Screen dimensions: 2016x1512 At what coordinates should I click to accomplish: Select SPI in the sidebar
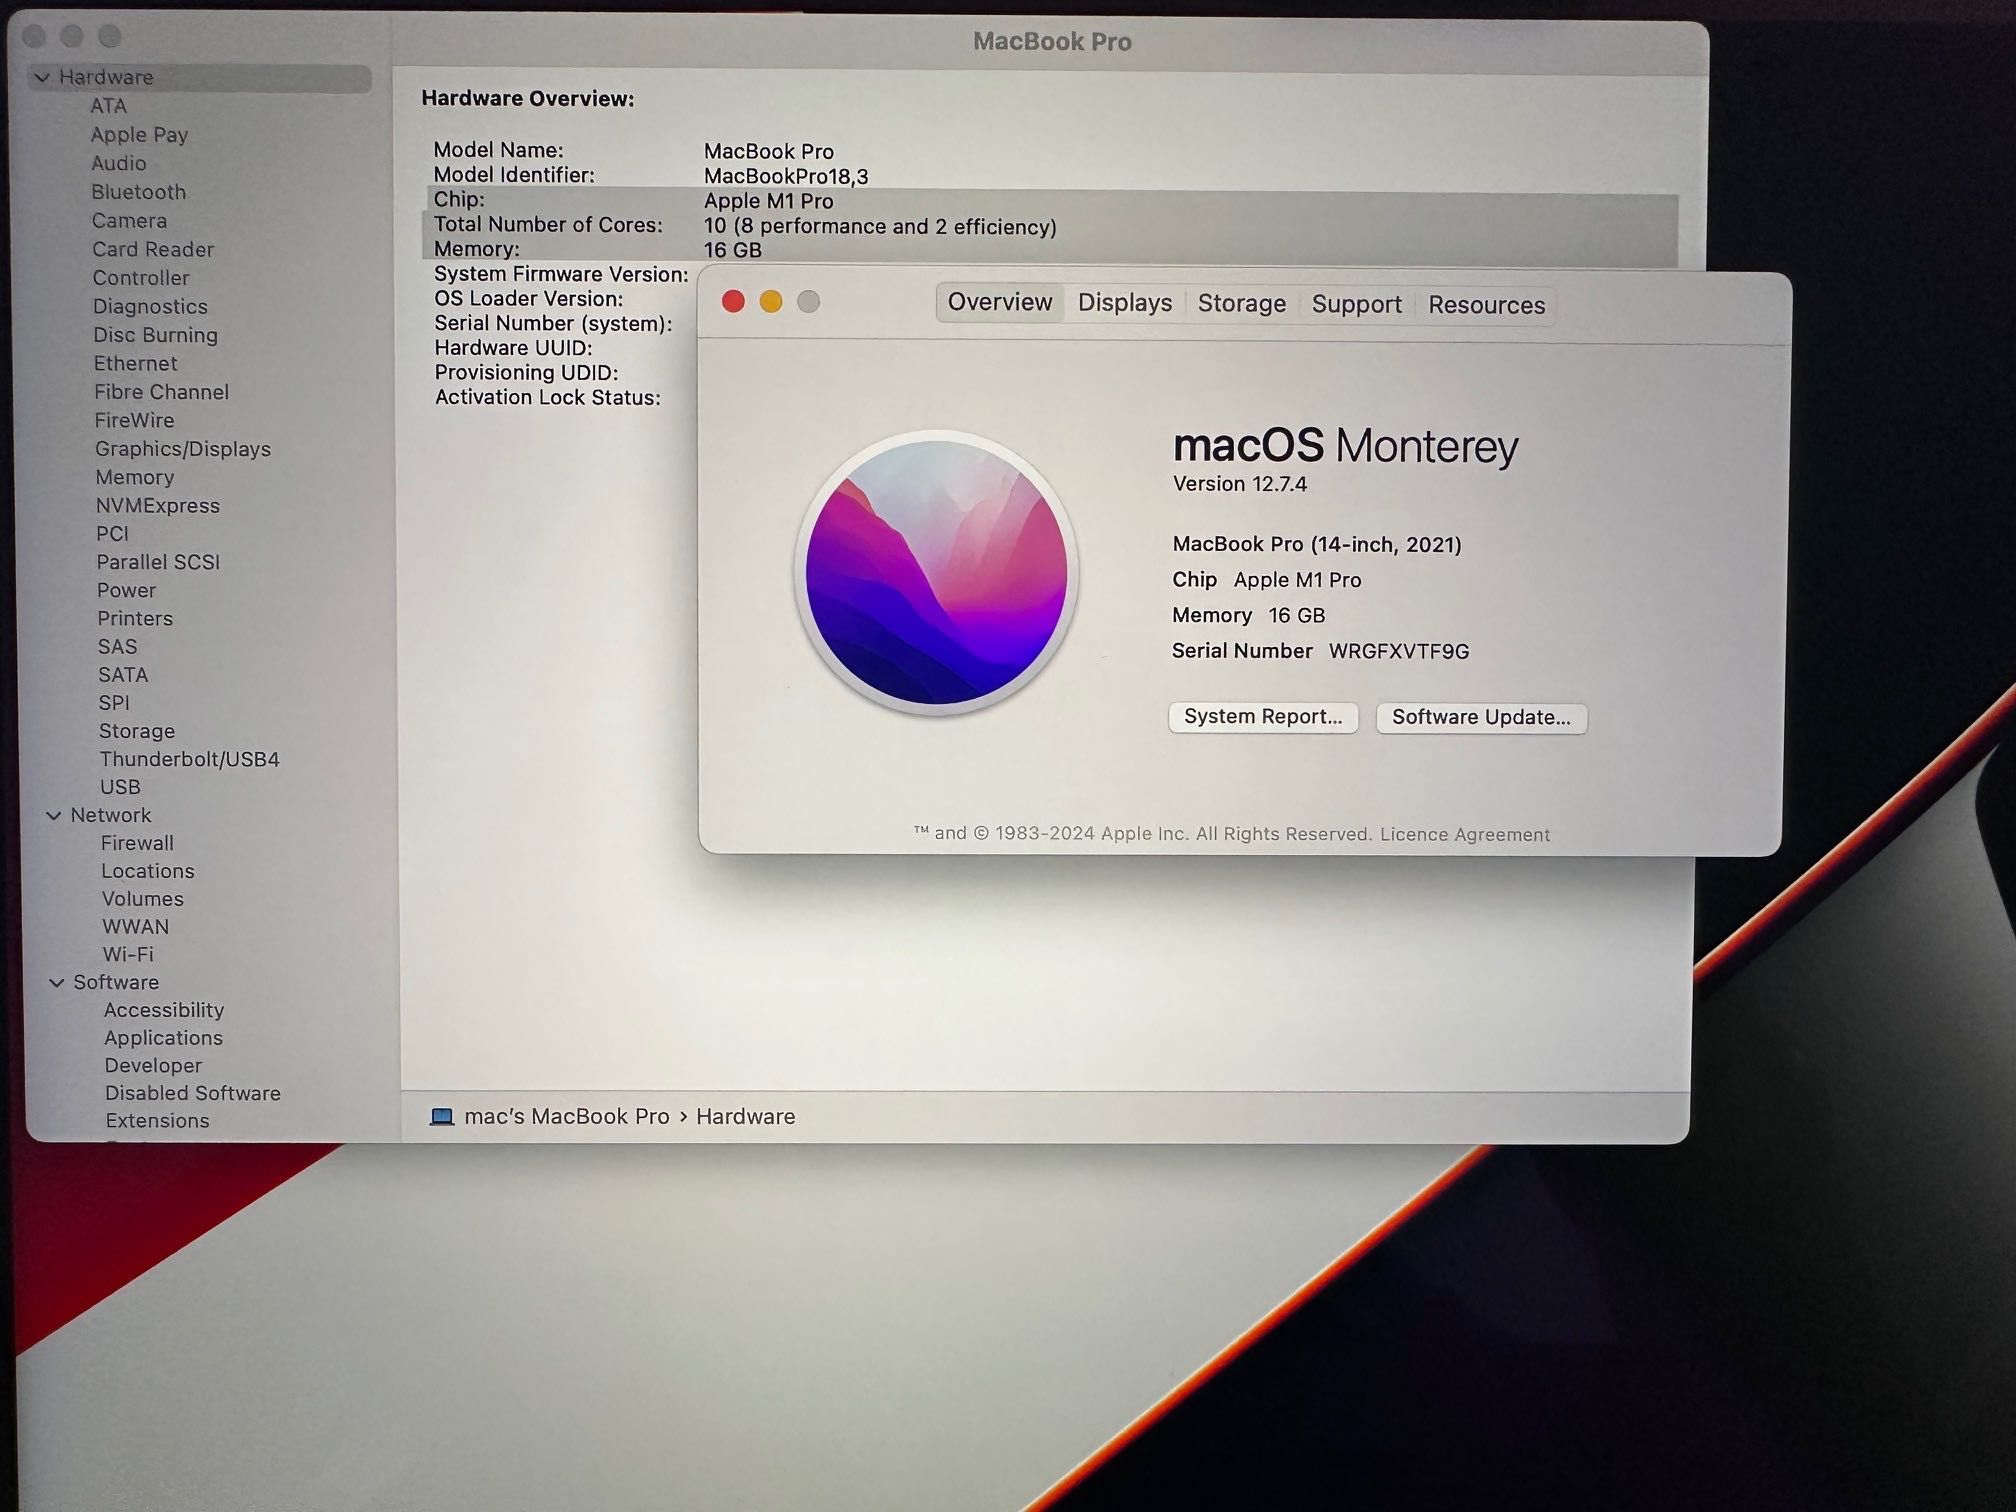114,703
